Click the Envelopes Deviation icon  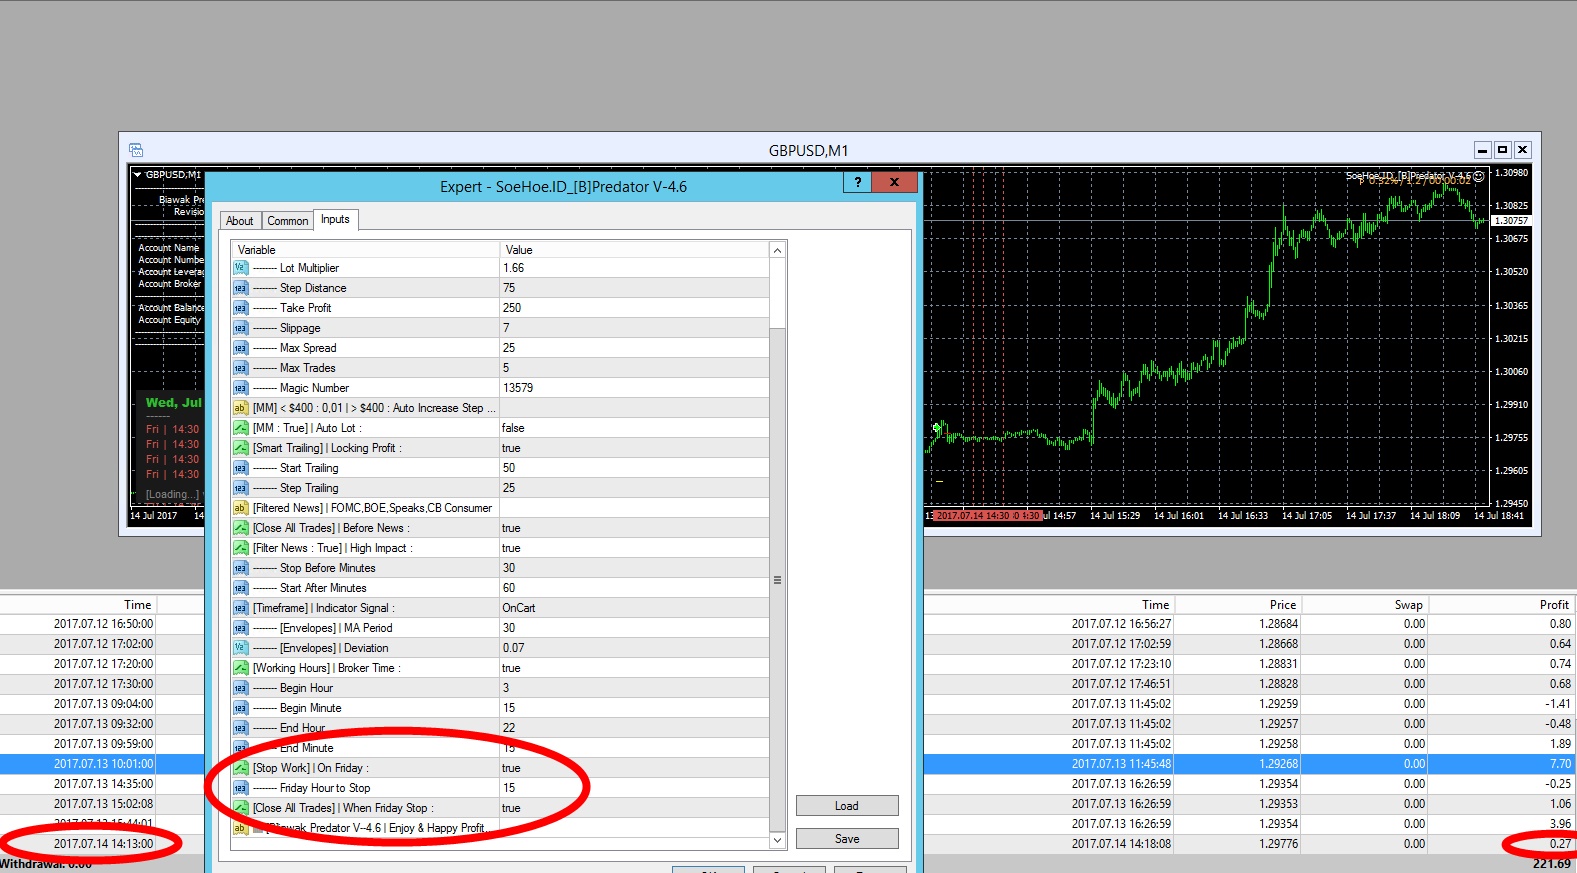point(240,648)
